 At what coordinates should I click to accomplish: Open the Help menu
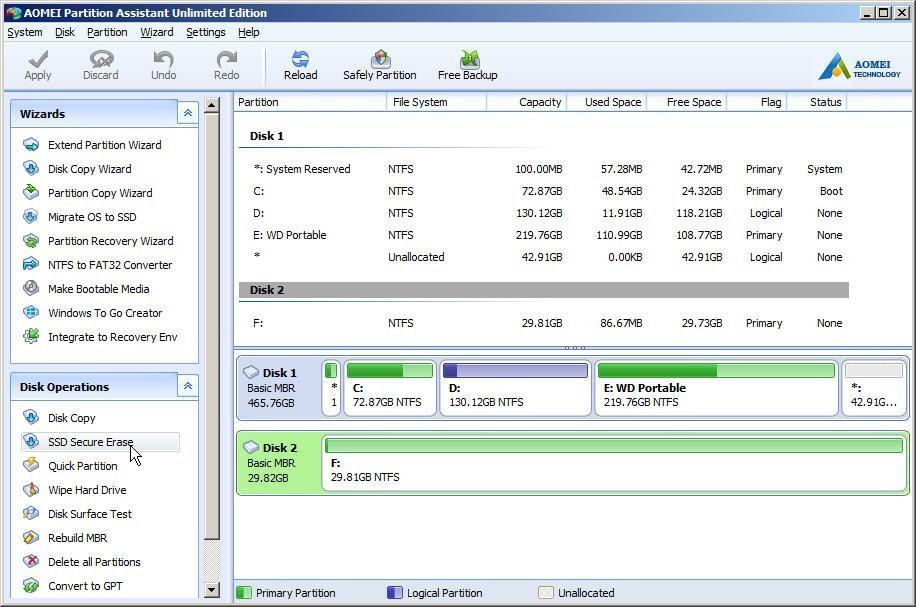(x=249, y=32)
